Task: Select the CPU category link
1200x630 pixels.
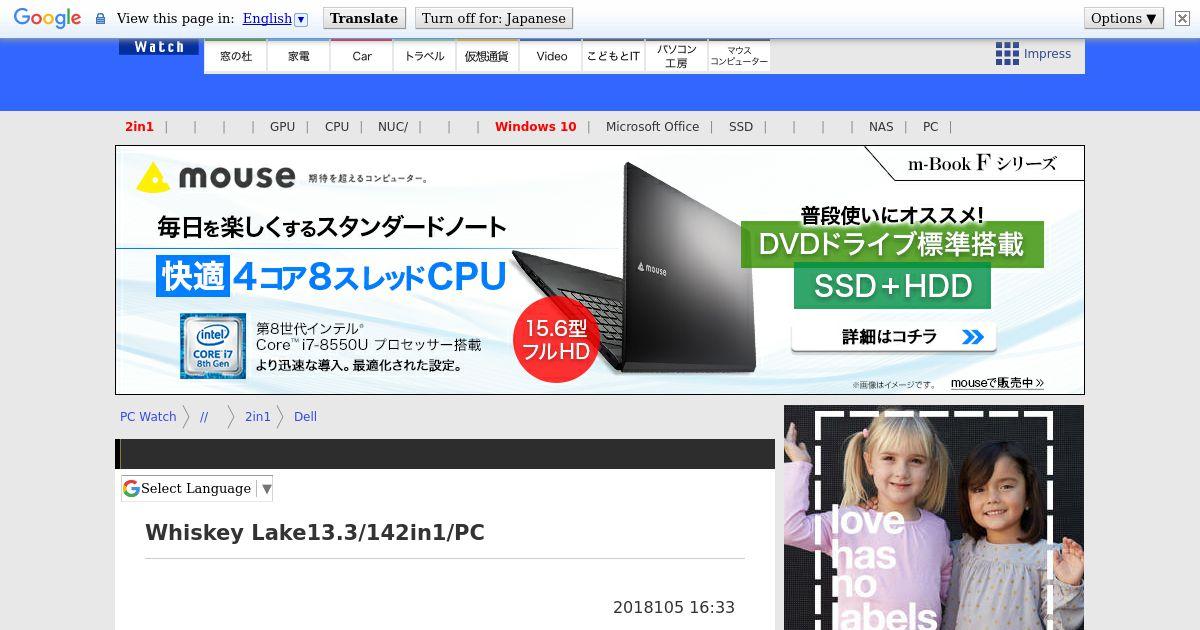Action: click(337, 127)
